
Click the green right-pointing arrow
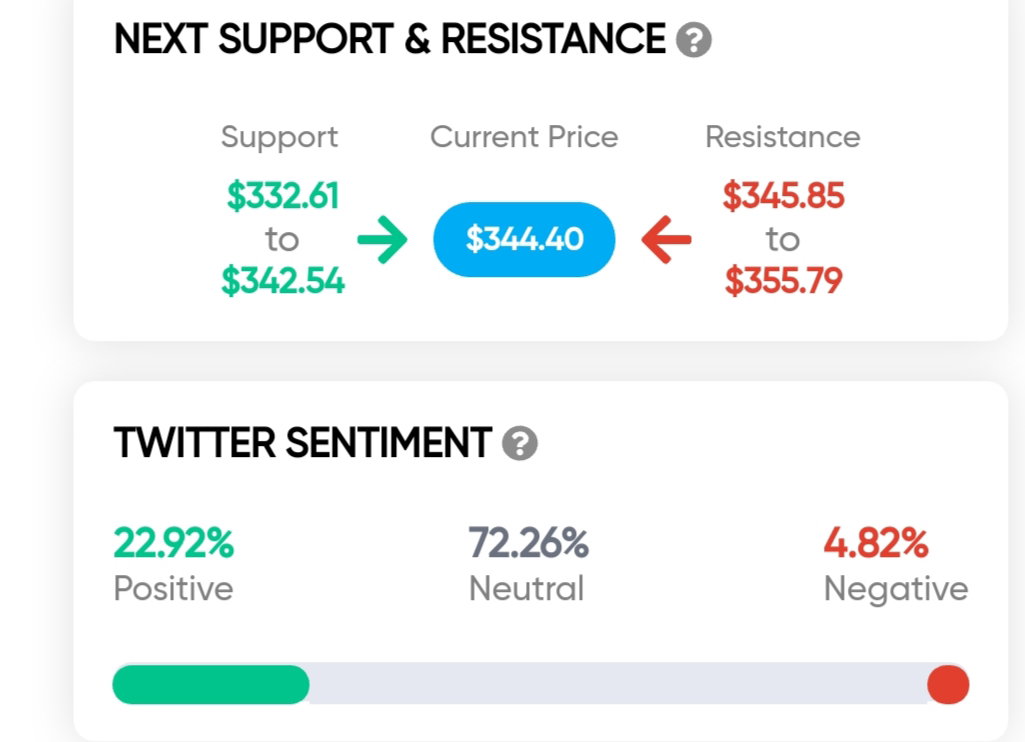[382, 239]
